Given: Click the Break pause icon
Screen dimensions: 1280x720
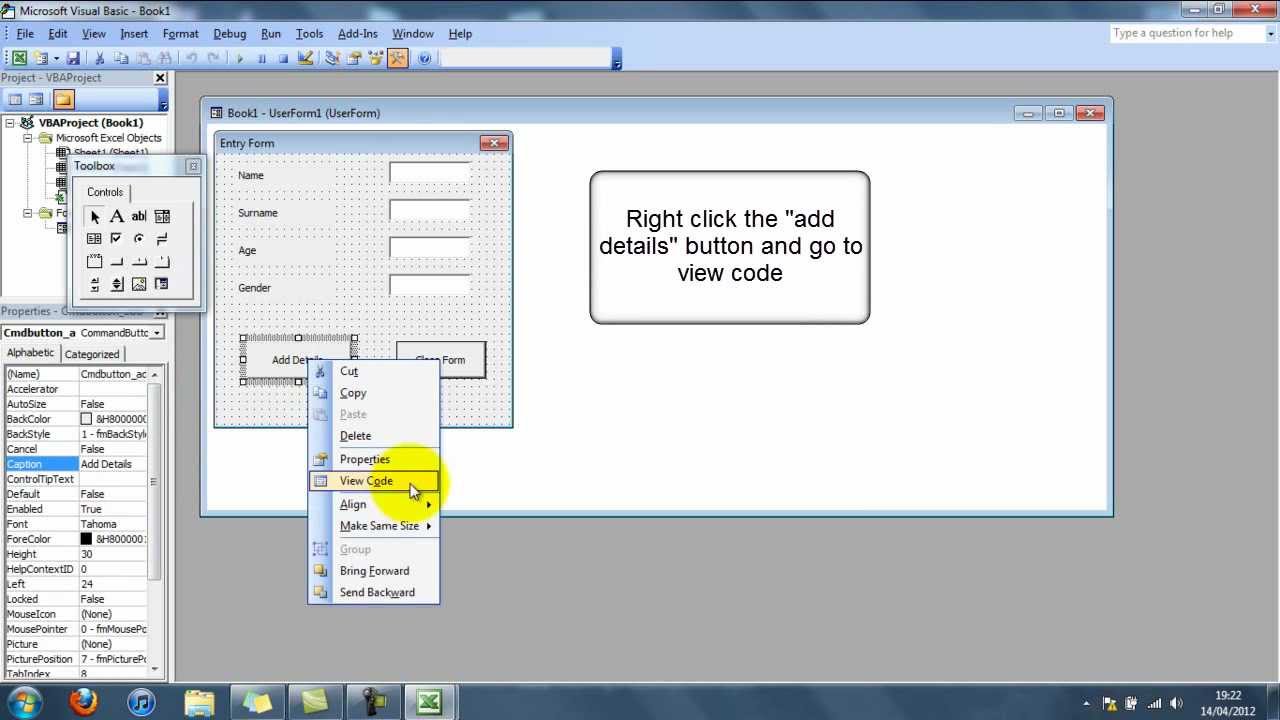Looking at the screenshot, I should point(262,59).
